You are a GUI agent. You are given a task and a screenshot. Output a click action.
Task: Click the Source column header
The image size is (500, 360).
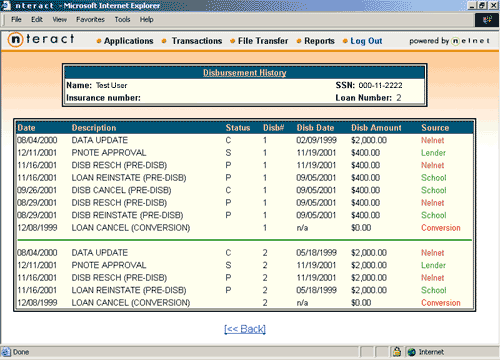[435, 128]
